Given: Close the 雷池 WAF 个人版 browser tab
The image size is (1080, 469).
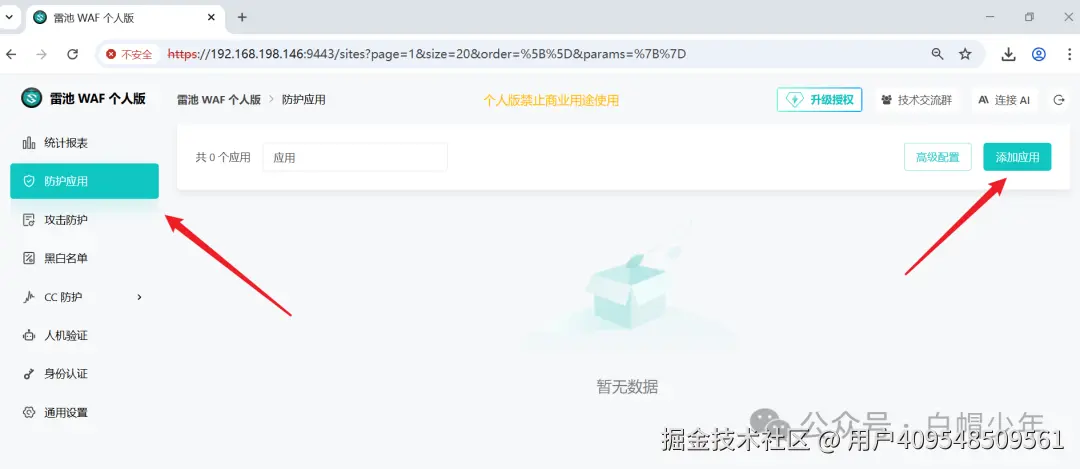Looking at the screenshot, I should tap(211, 17).
